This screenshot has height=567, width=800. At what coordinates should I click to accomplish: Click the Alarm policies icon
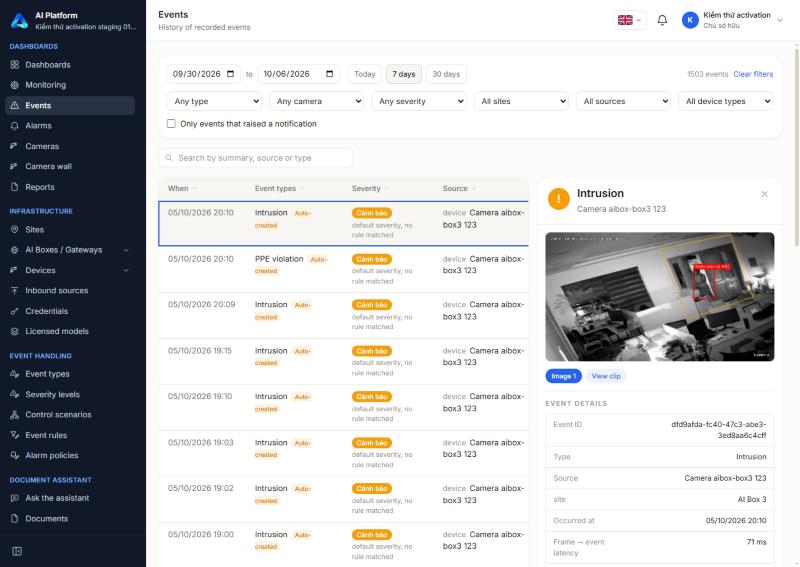point(15,455)
